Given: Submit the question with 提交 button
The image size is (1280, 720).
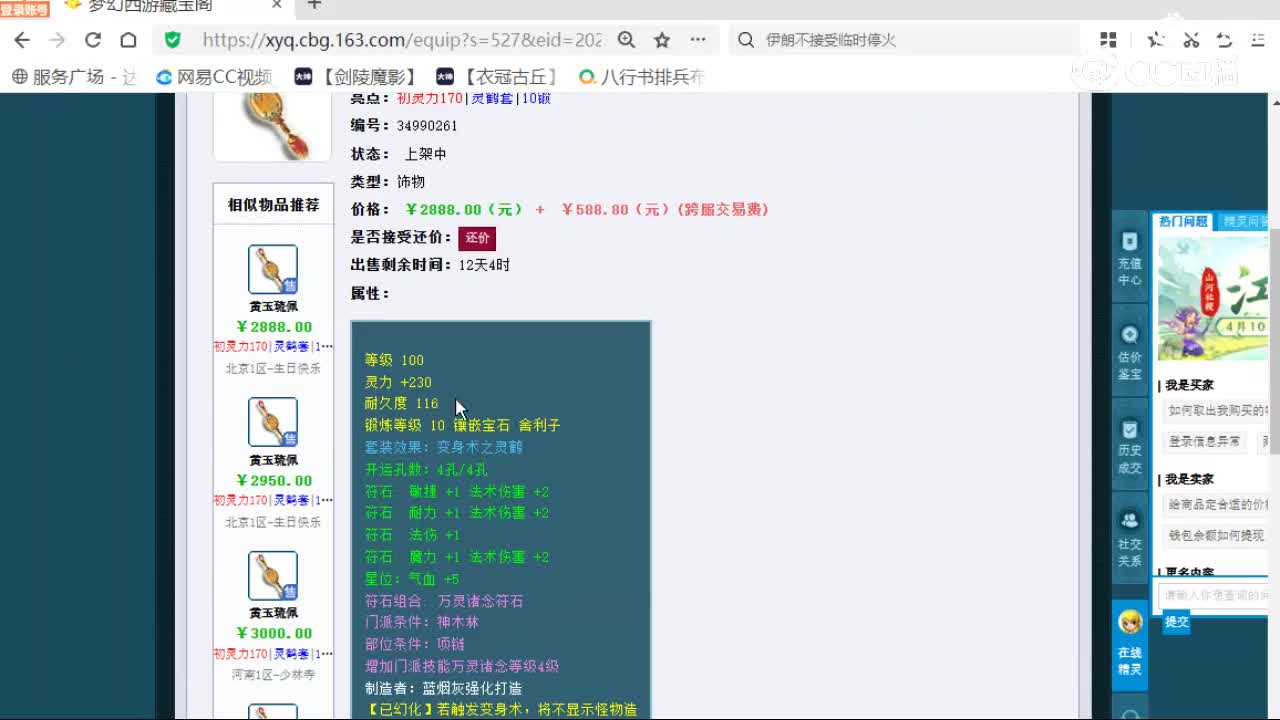Looking at the screenshot, I should [x=1177, y=622].
